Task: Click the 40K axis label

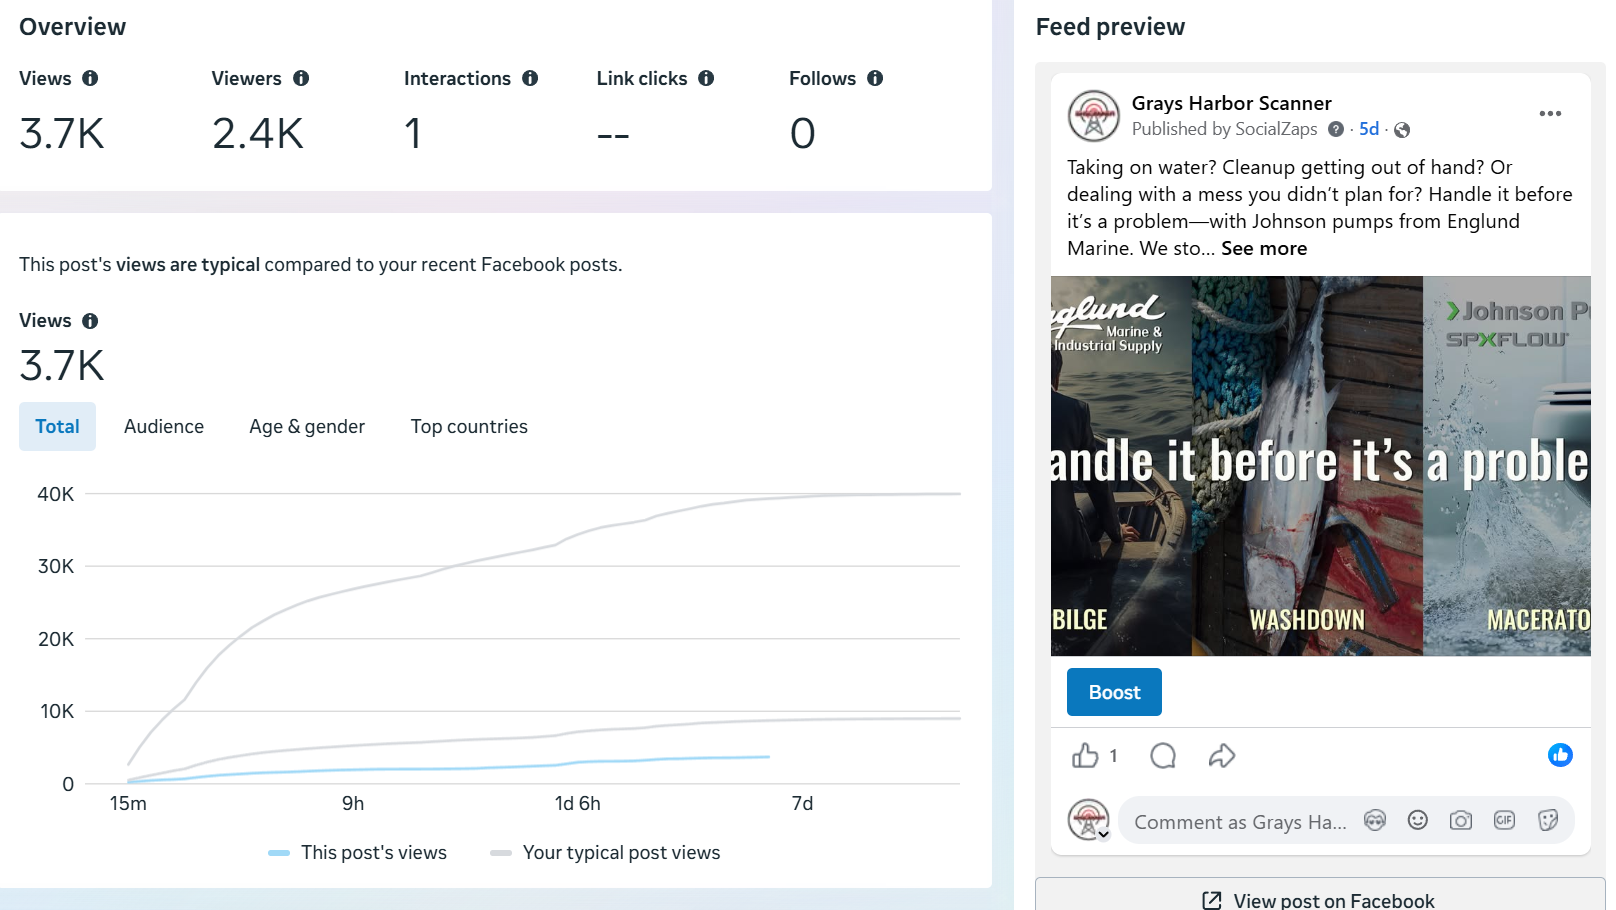Action: pos(56,494)
